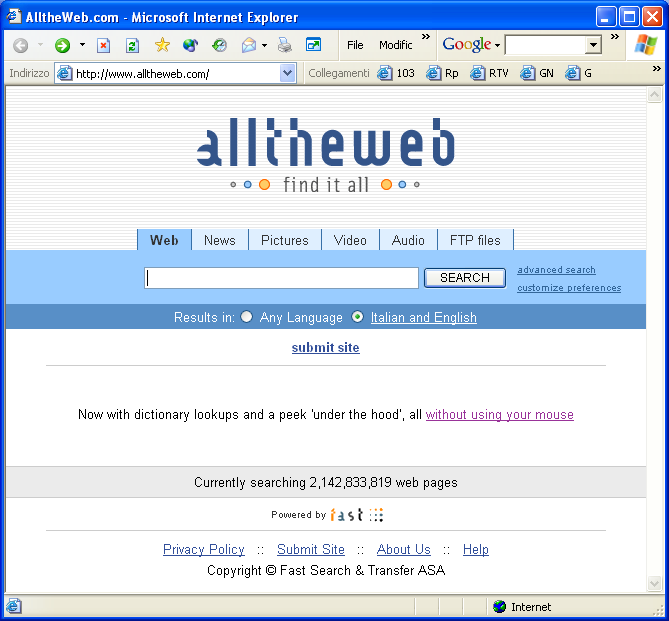Open the Modific menu
This screenshot has width=669, height=621.
click(396, 45)
